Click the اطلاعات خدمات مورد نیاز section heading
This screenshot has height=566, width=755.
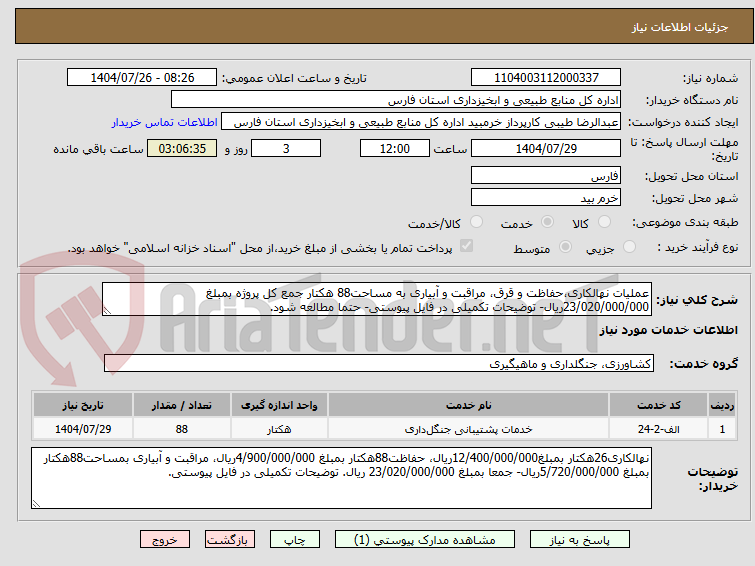(668, 330)
